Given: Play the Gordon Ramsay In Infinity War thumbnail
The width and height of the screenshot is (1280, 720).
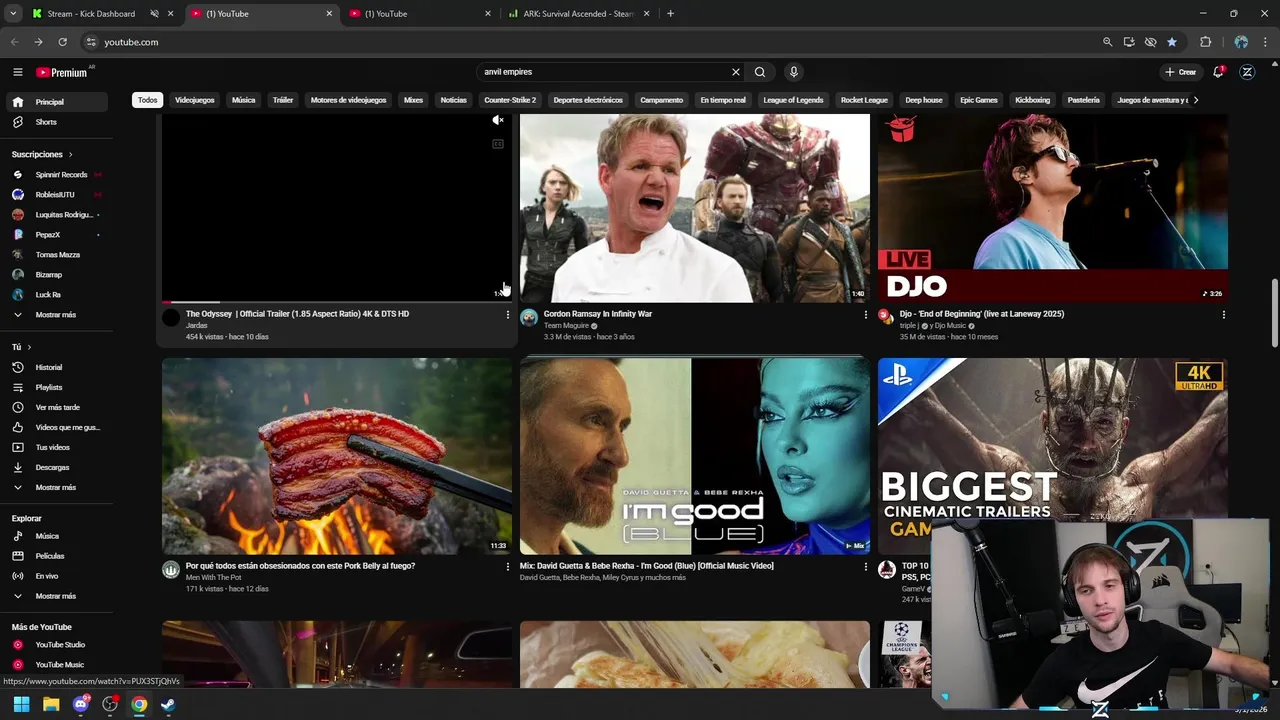Looking at the screenshot, I should pyautogui.click(x=695, y=208).
